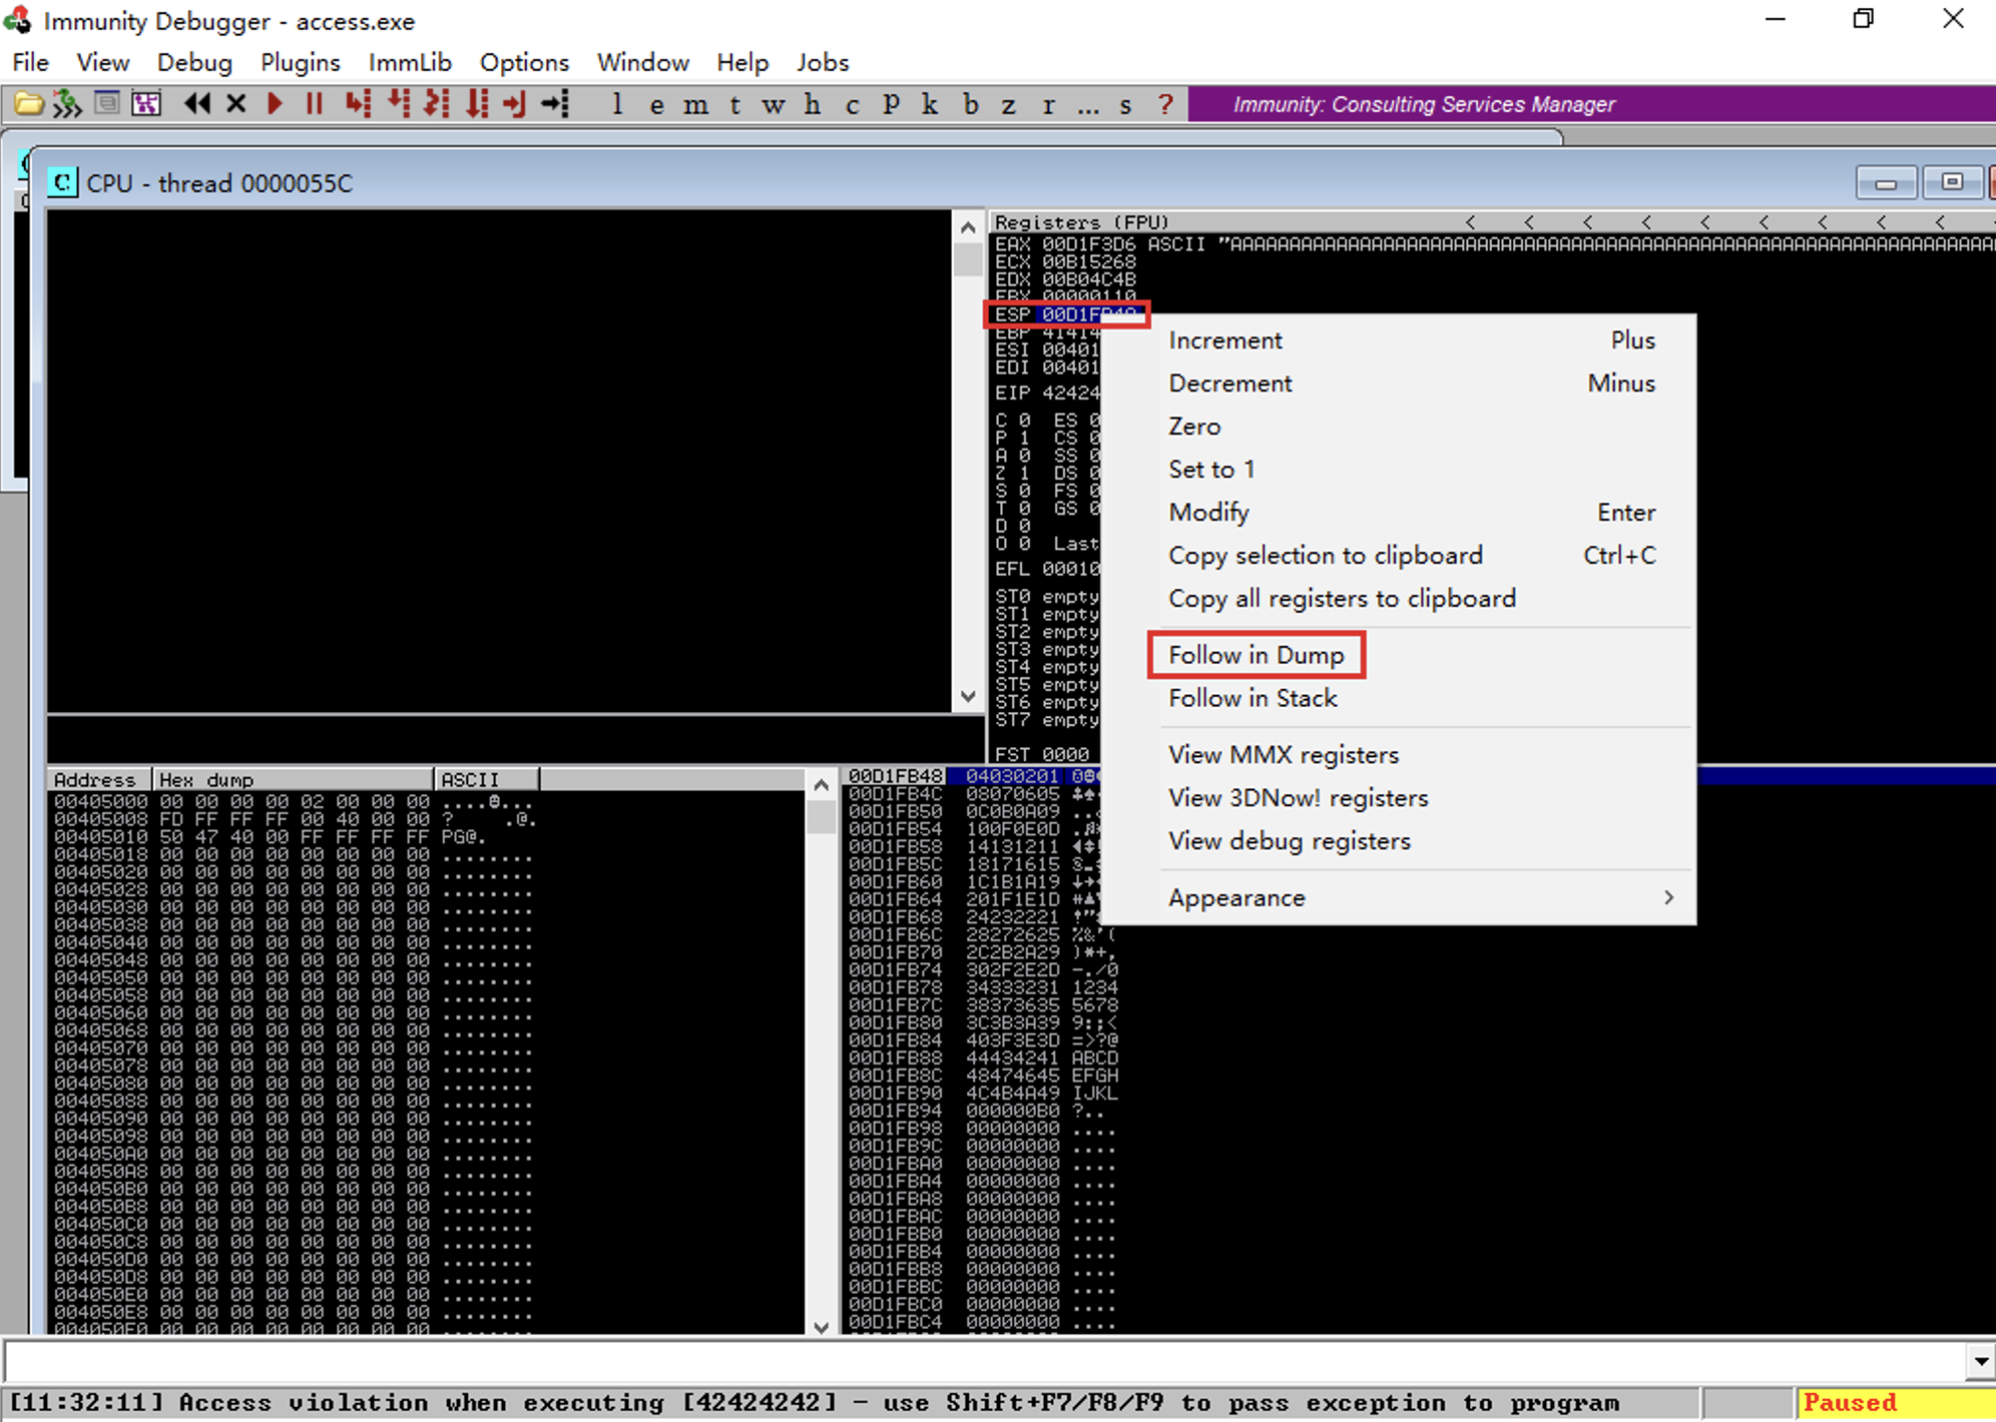Screen dimensions: 1996x1422
Task: Open memory map with 'm' toolbar icon
Action: pyautogui.click(x=695, y=105)
